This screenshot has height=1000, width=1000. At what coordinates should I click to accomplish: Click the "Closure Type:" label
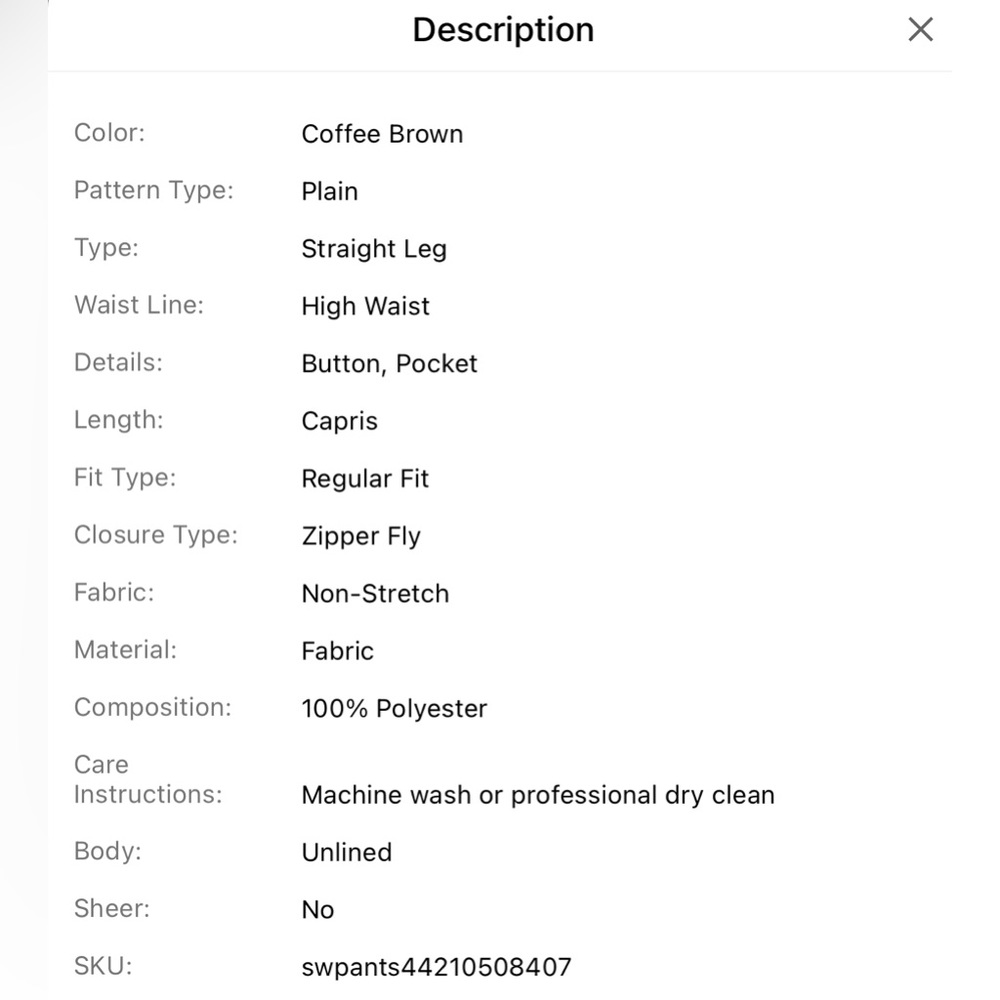[x=156, y=535]
